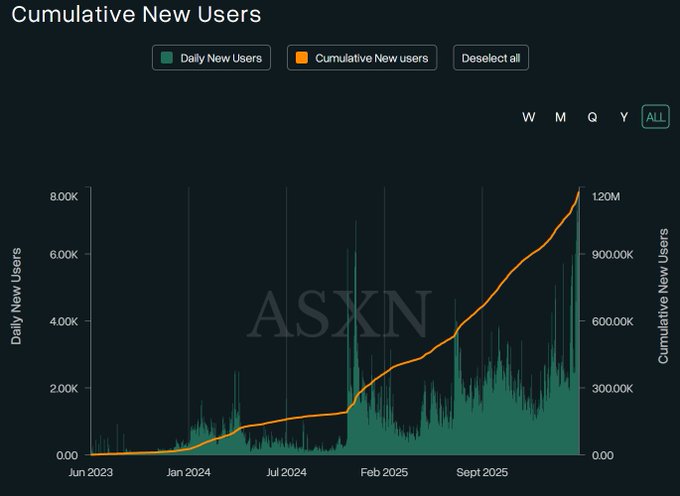Click the orange Cumulative New users legend swatch

[301, 58]
